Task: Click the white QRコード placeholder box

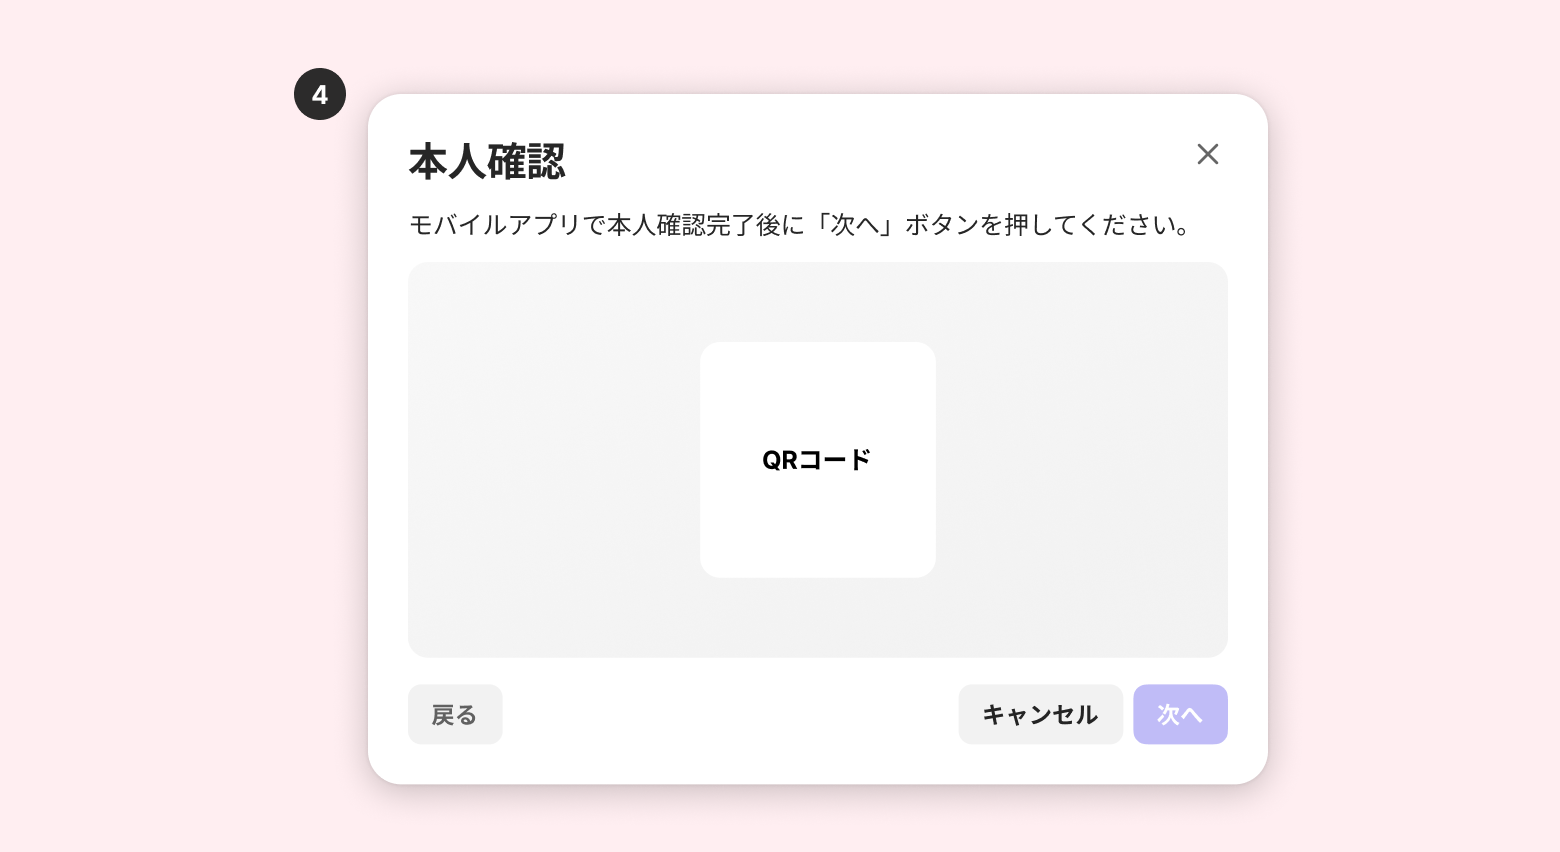Action: 818,520
